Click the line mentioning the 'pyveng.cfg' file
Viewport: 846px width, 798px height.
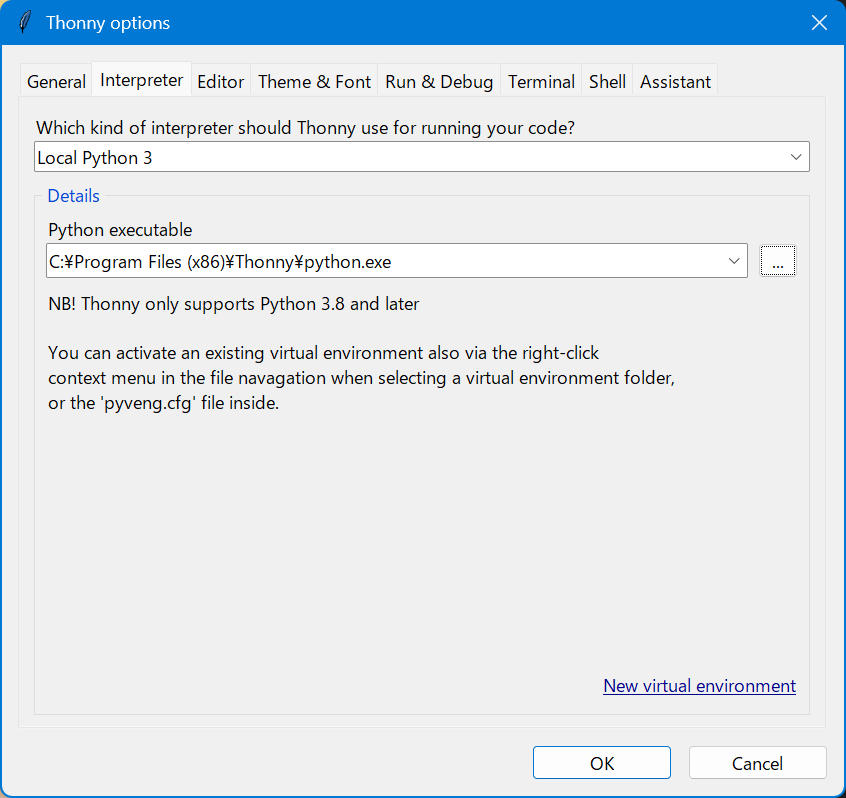[163, 403]
